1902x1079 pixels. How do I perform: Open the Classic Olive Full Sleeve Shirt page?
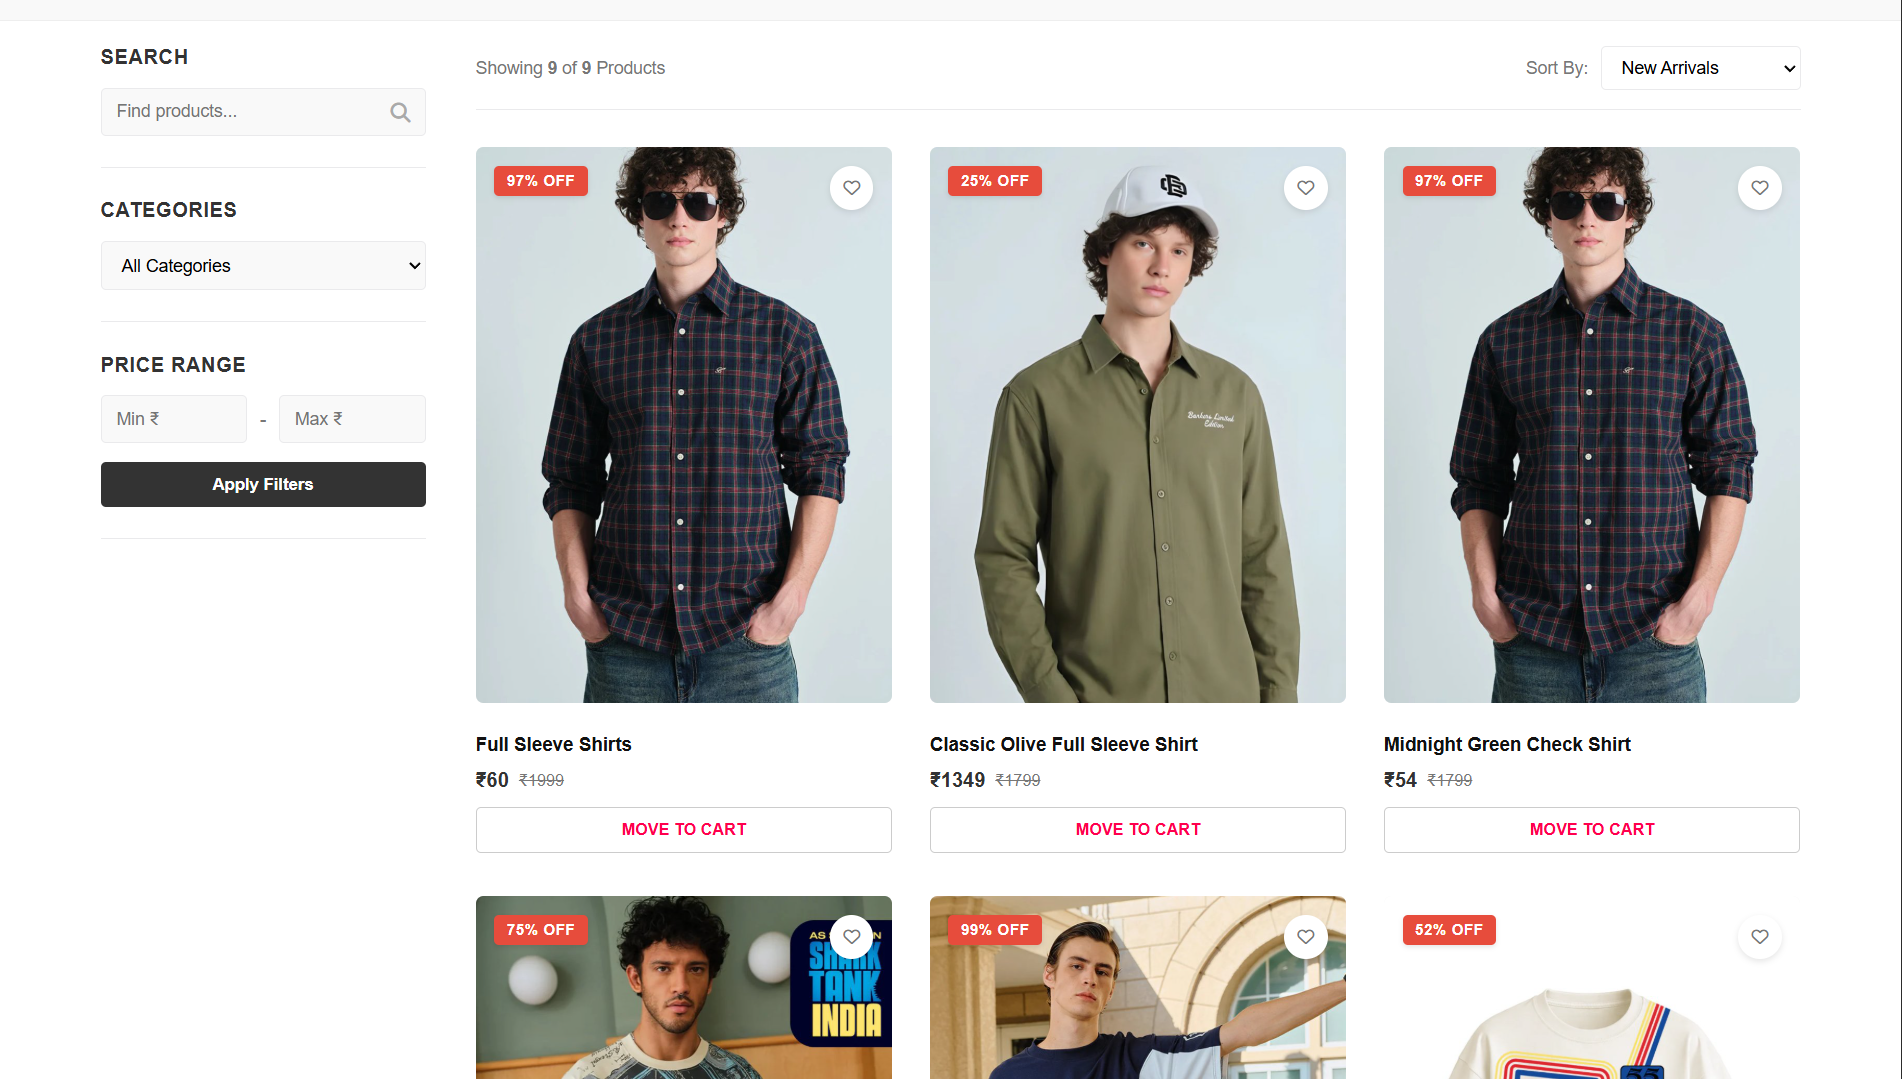tap(1063, 744)
